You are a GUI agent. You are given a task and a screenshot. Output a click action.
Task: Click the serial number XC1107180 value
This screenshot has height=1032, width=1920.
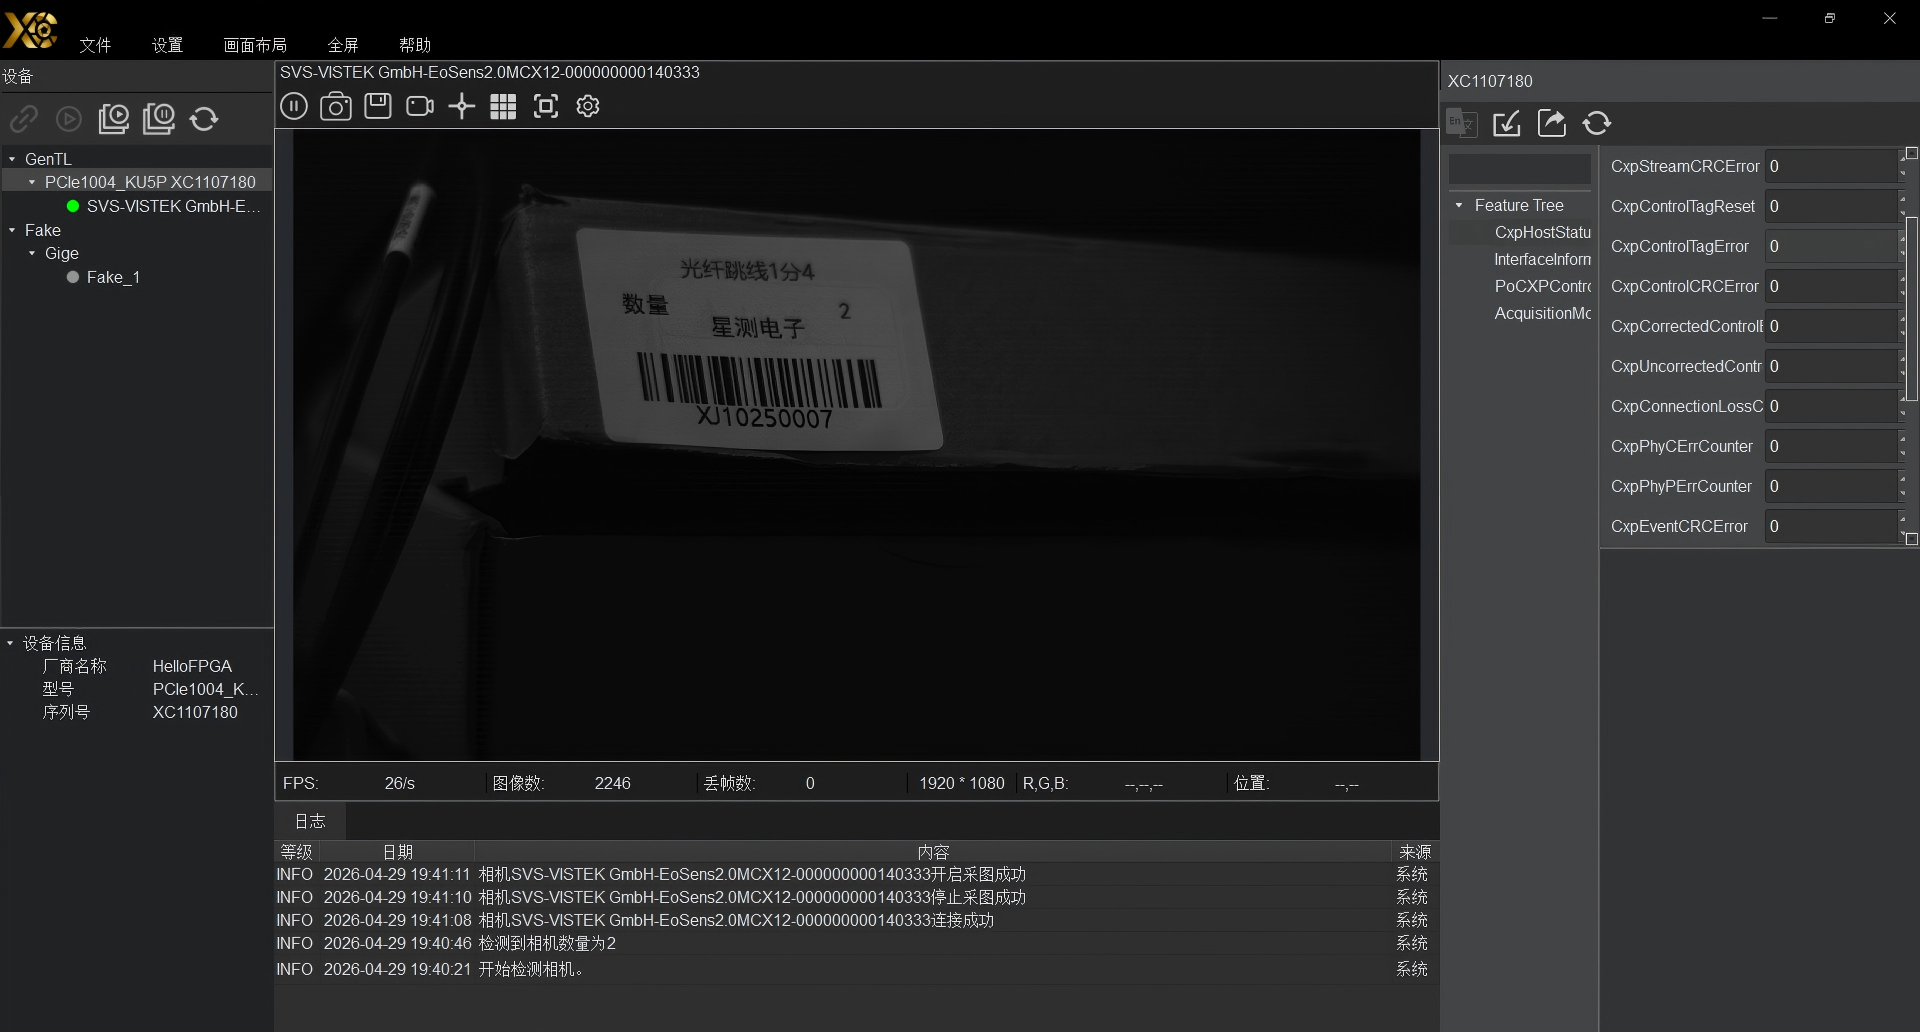point(195,712)
